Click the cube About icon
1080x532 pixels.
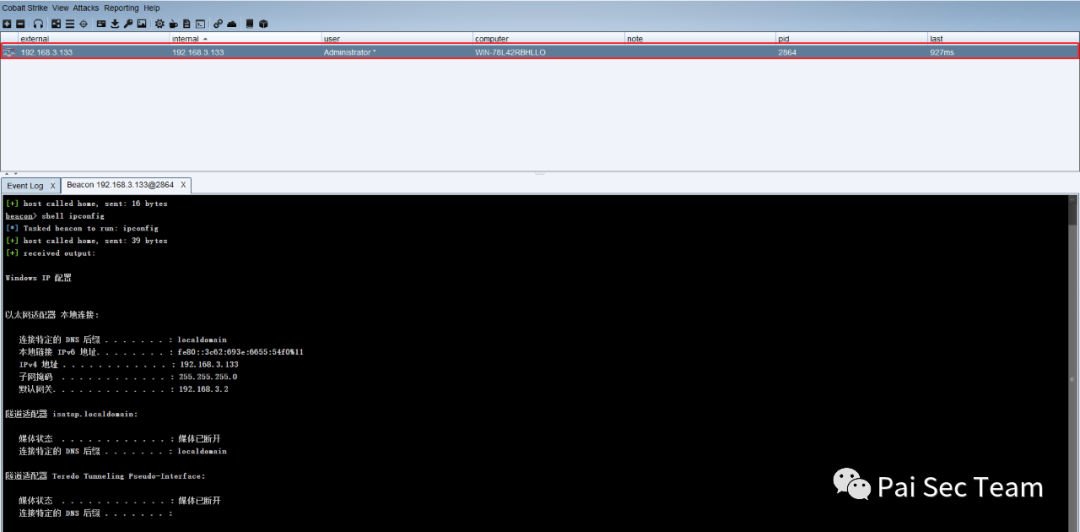[263, 23]
